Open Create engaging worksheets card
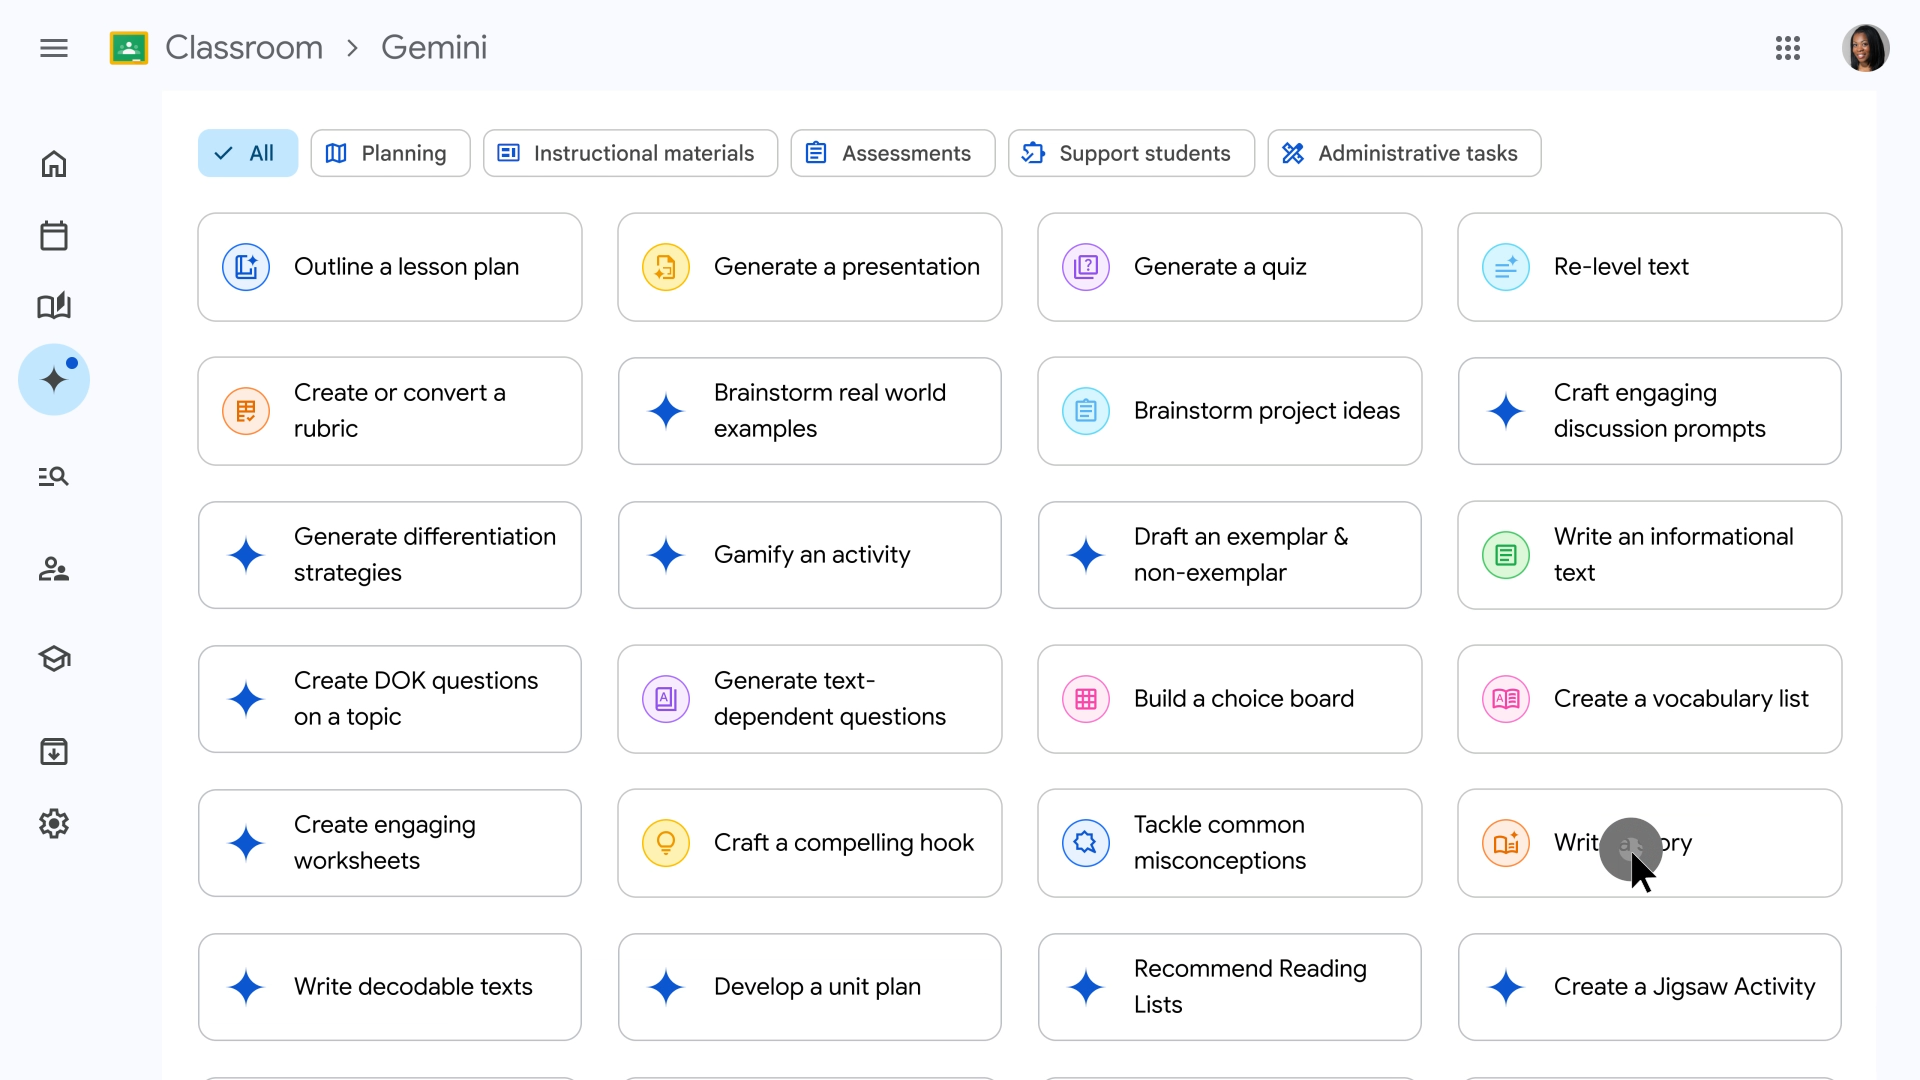This screenshot has width=1920, height=1080. tap(390, 843)
